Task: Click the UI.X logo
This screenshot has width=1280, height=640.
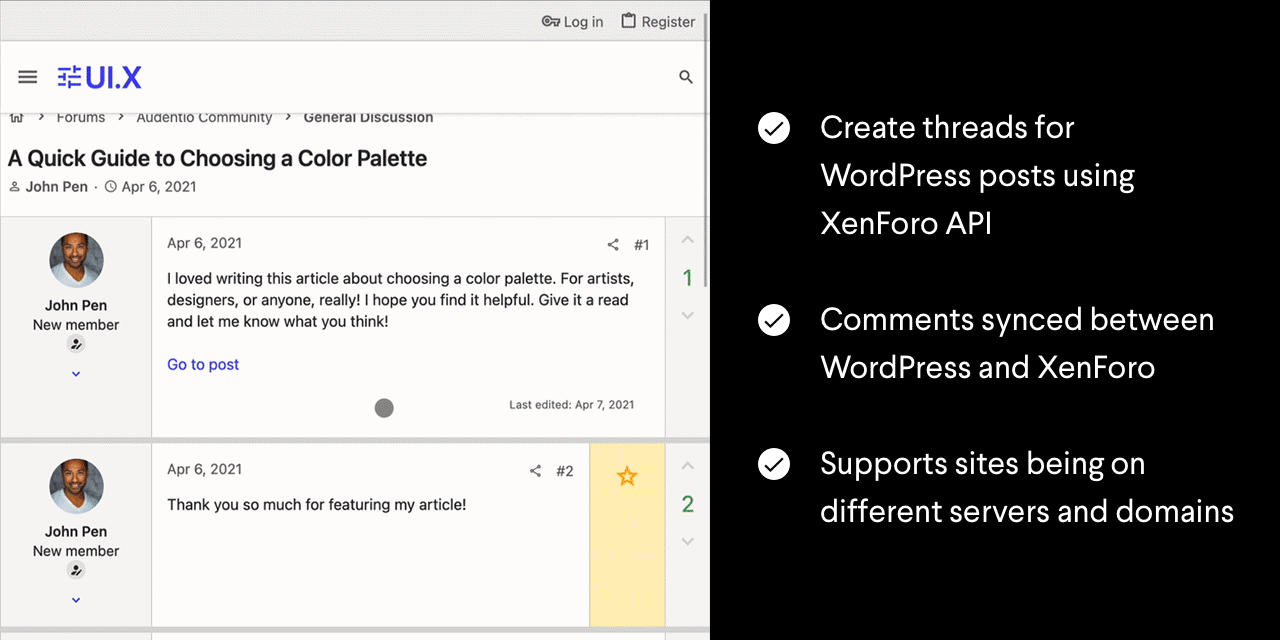Action: (99, 76)
